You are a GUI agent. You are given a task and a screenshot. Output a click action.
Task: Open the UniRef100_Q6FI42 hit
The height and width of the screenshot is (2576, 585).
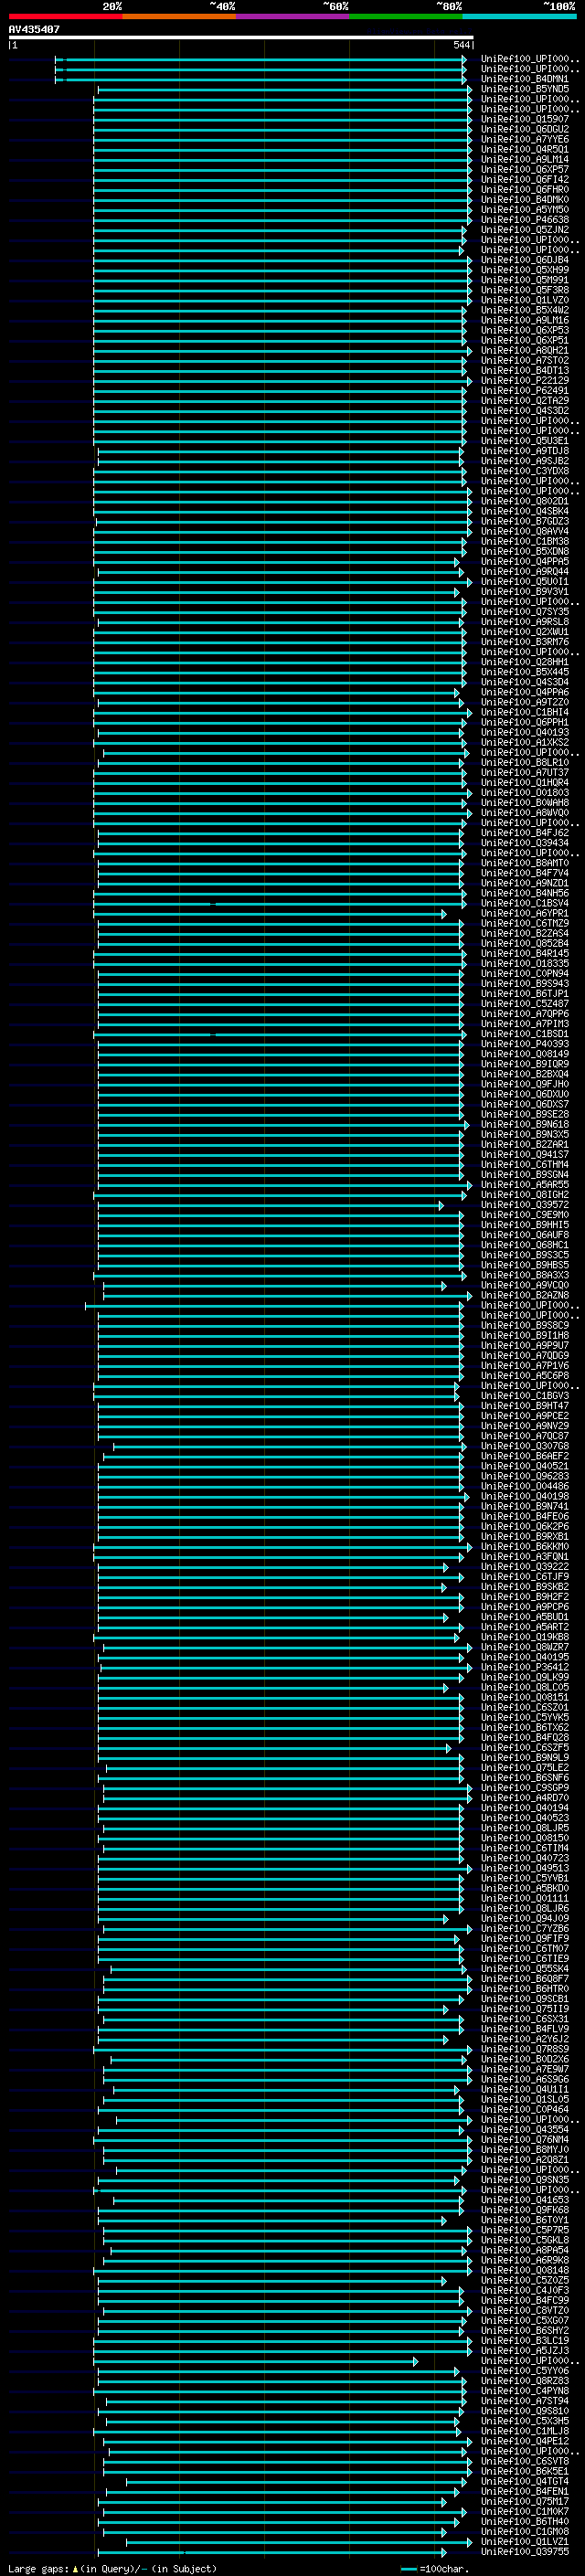[524, 179]
